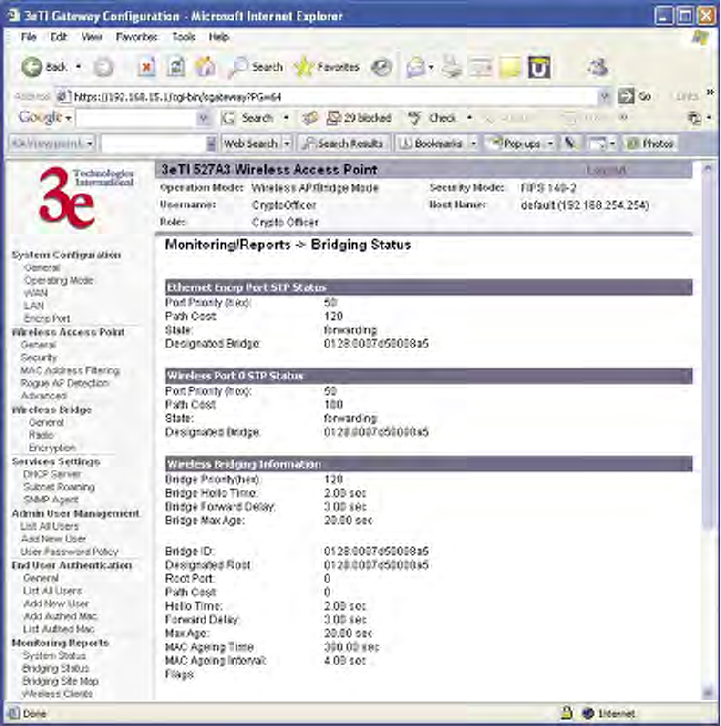Click the Edit page icon next to Print
The height and width of the screenshot is (726, 721).
click(480, 68)
